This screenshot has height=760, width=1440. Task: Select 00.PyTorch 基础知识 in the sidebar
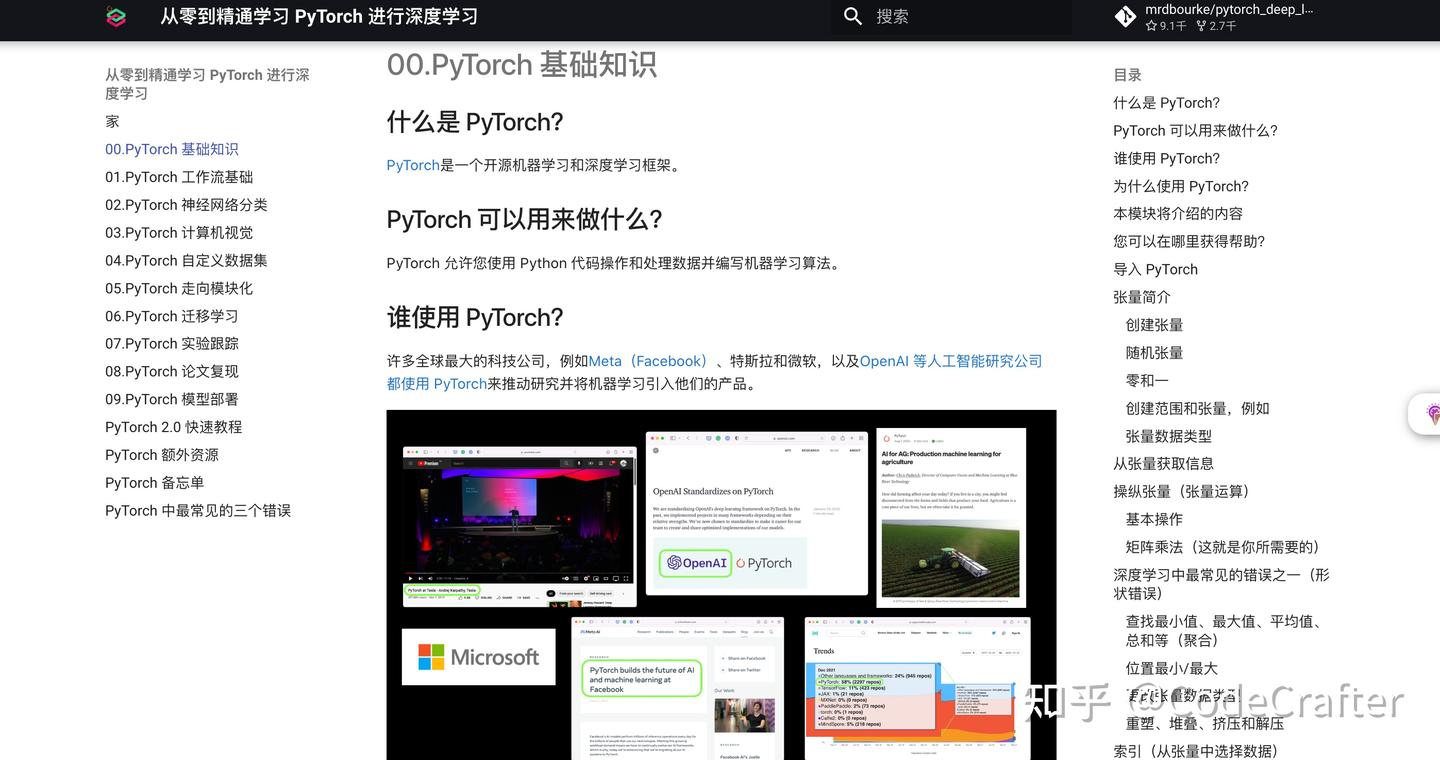tap(172, 148)
